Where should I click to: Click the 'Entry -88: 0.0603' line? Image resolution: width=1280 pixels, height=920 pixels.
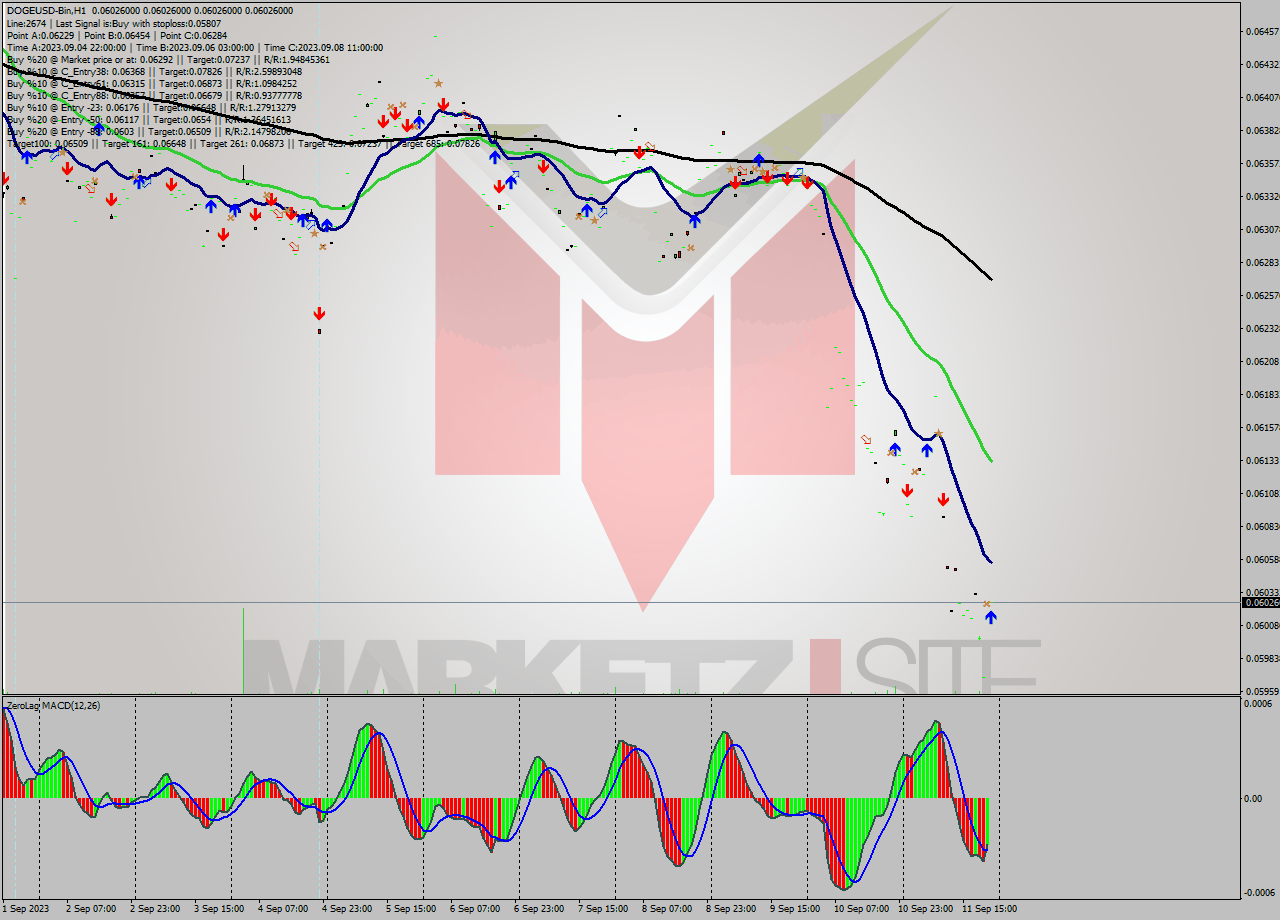149,131
